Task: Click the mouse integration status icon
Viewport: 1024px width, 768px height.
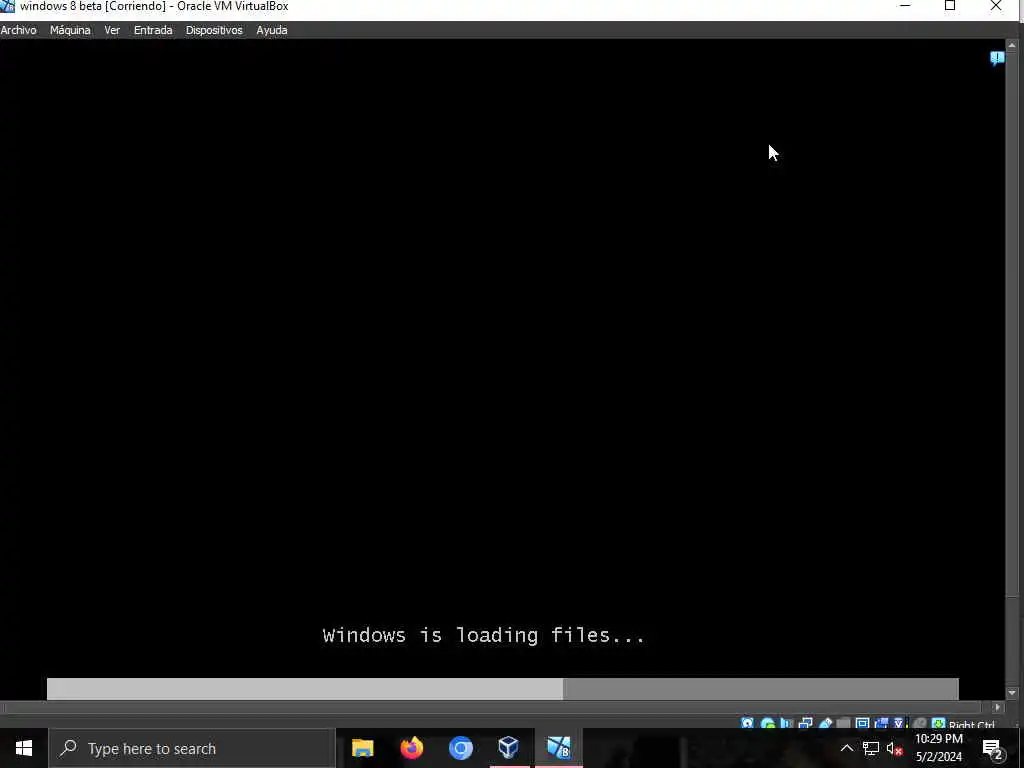Action: point(919,724)
